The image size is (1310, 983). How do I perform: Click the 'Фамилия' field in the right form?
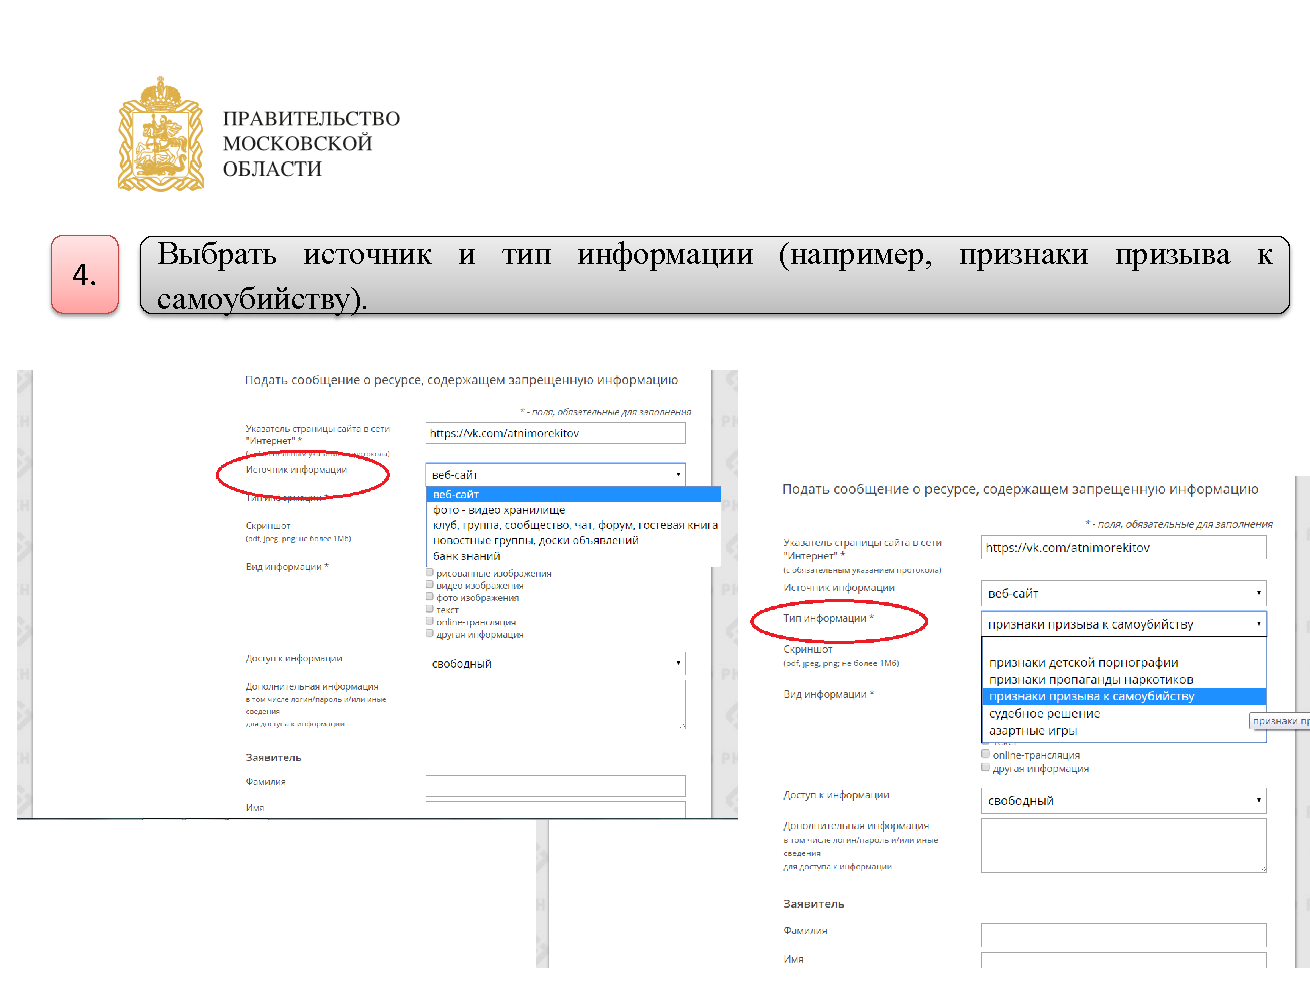pos(1123,935)
